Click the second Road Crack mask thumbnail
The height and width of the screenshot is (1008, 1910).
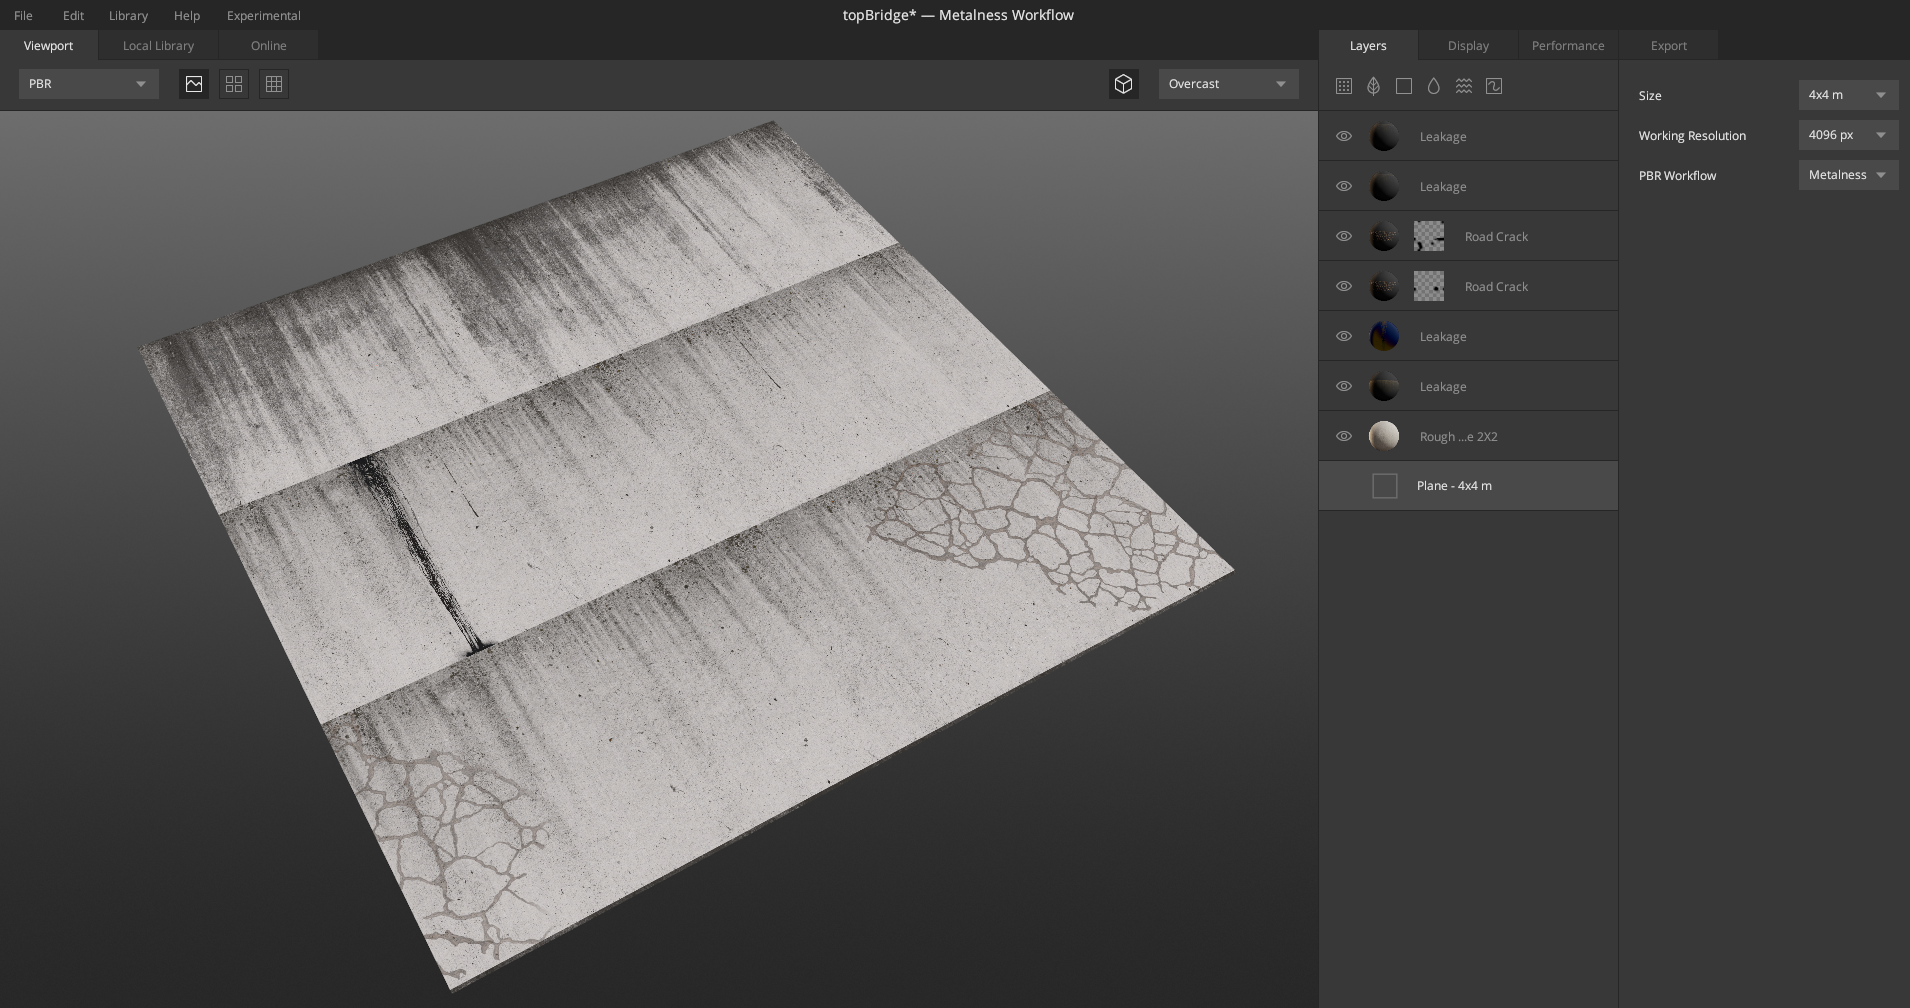tap(1429, 286)
